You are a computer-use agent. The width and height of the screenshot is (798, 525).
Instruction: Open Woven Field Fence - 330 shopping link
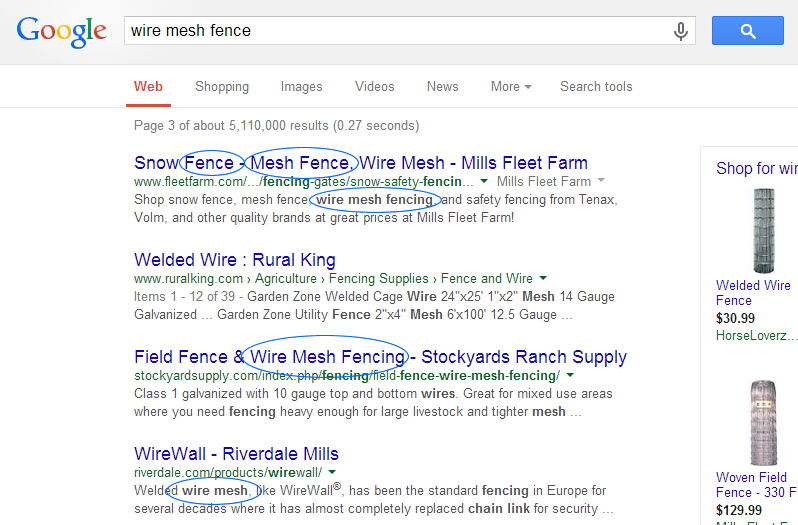tap(756, 485)
